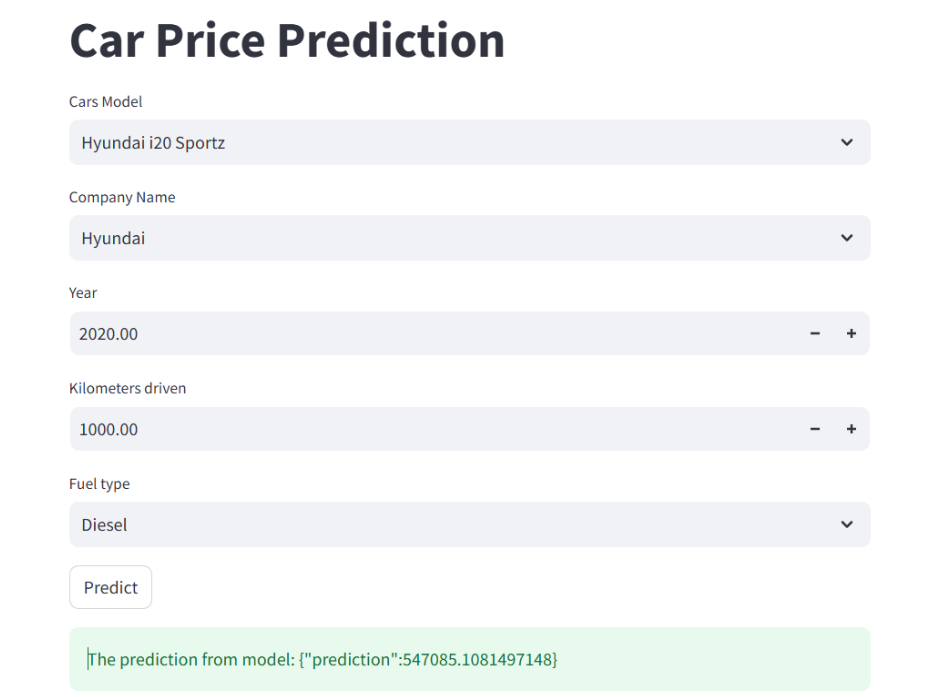Screen dimensions: 935x697
Task: Click the chevron arrow of Company Name
Action: click(x=846, y=238)
